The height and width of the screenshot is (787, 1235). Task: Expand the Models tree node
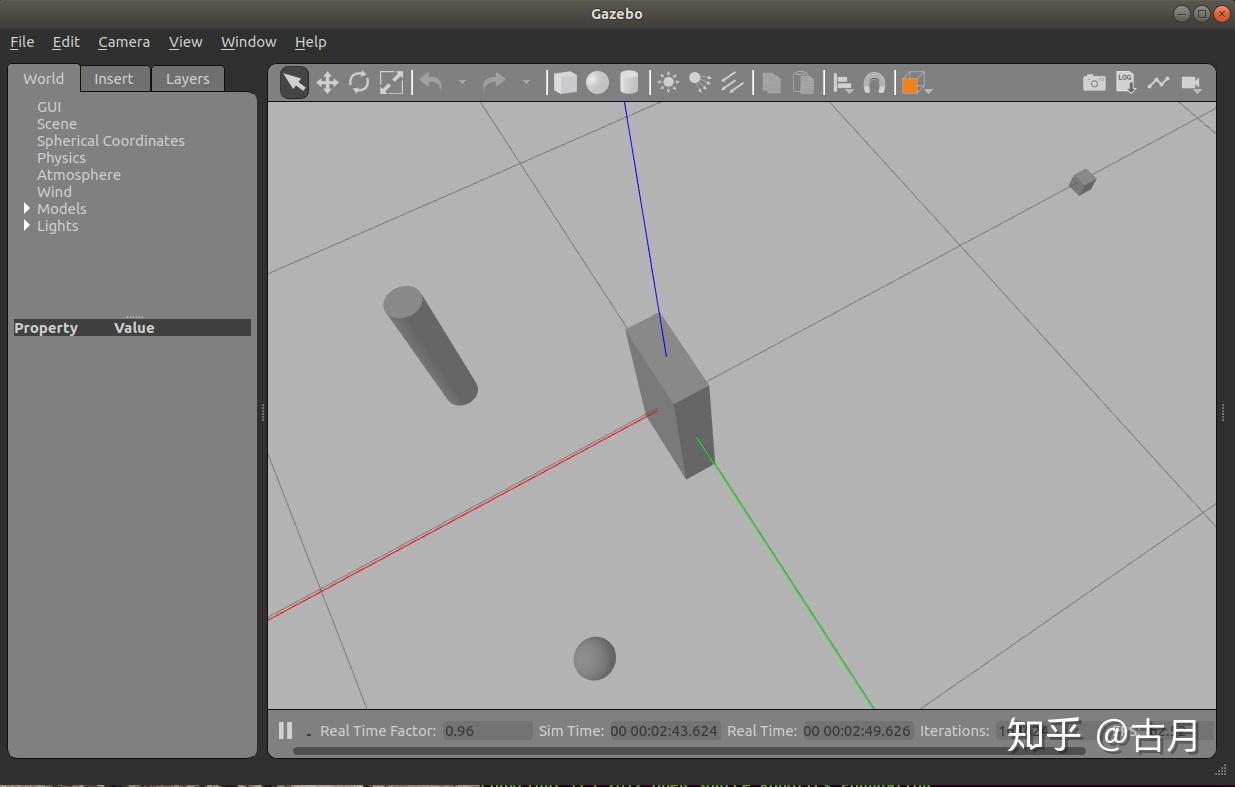tap(27, 208)
